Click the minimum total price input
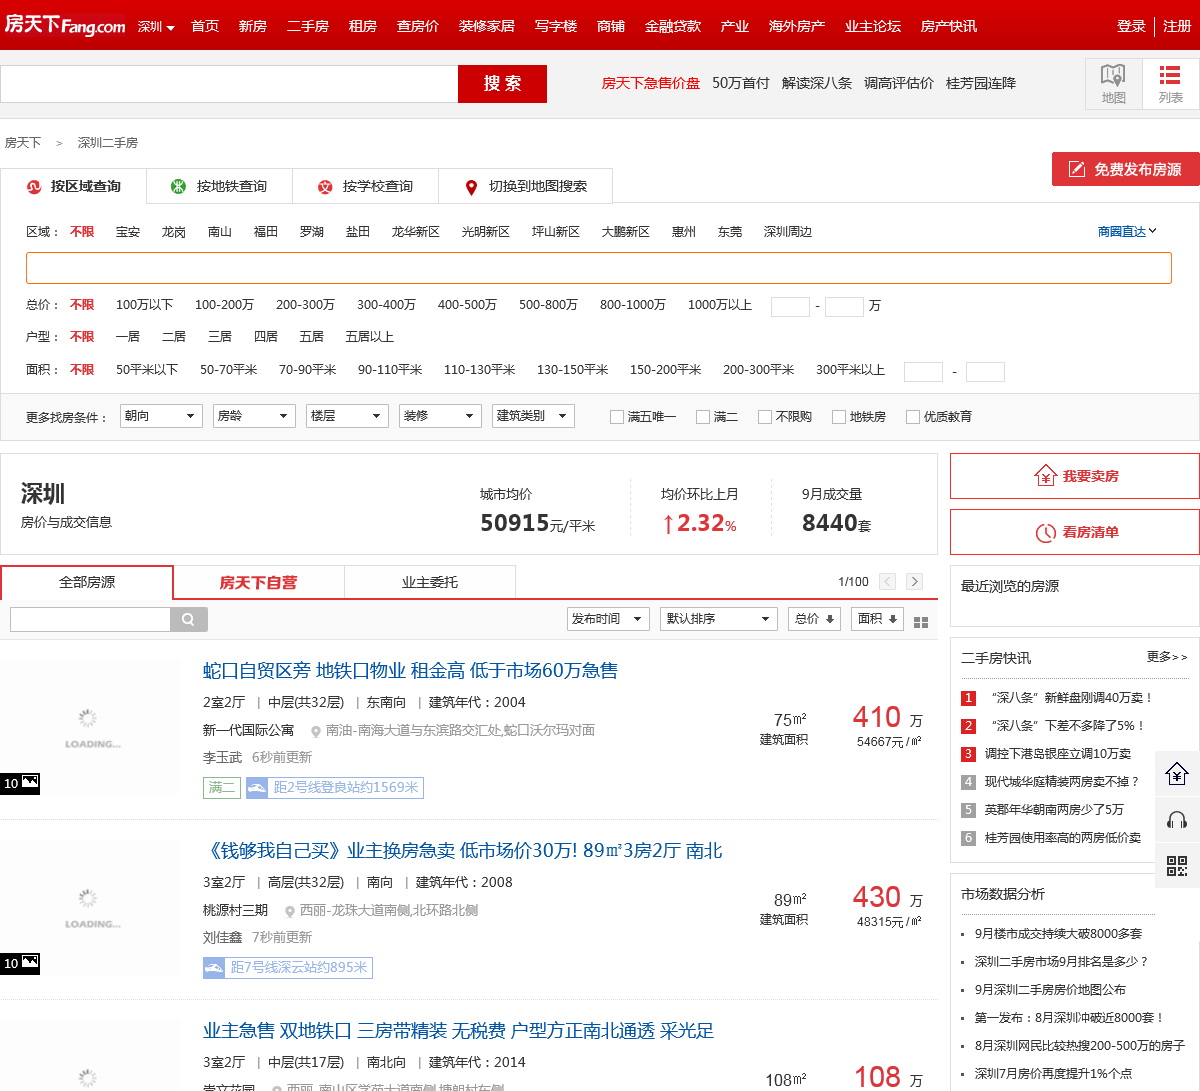 point(790,306)
